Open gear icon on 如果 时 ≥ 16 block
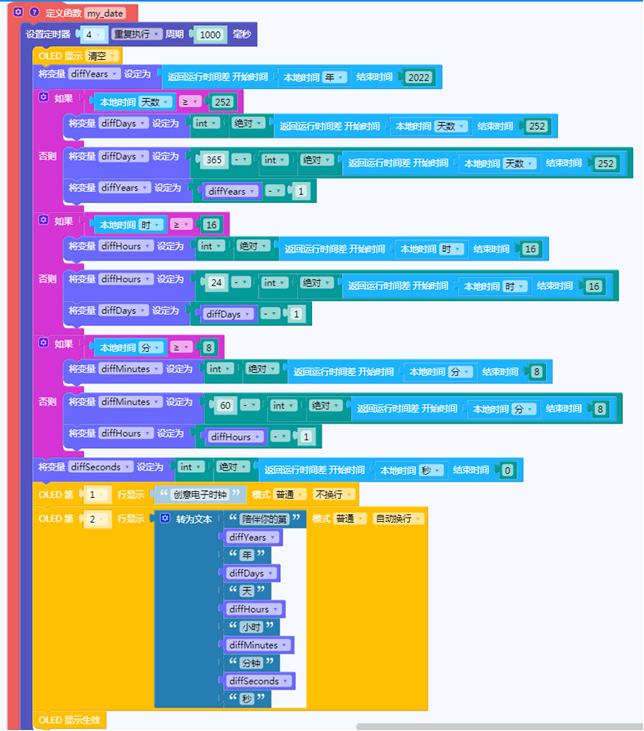Screen dimensions: 644x731 pyautogui.click(x=43, y=220)
